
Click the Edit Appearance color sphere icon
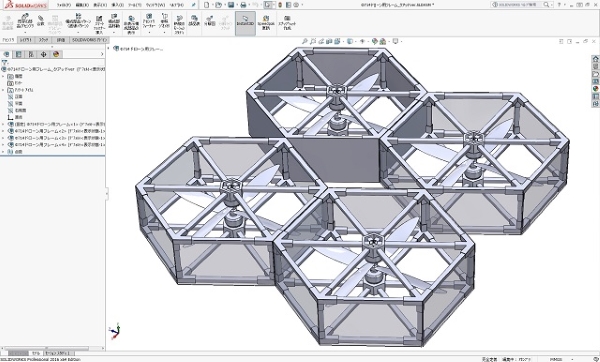[375, 41]
